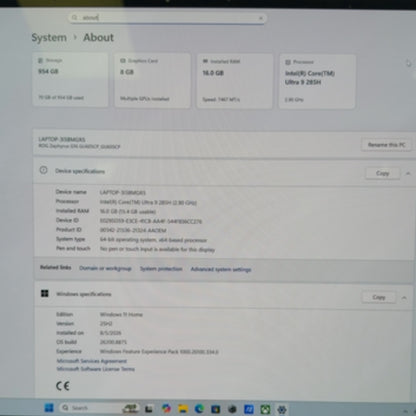The height and width of the screenshot is (416, 416).
Task: Open the Installed RAM 16.0 GB card
Action: (235, 81)
